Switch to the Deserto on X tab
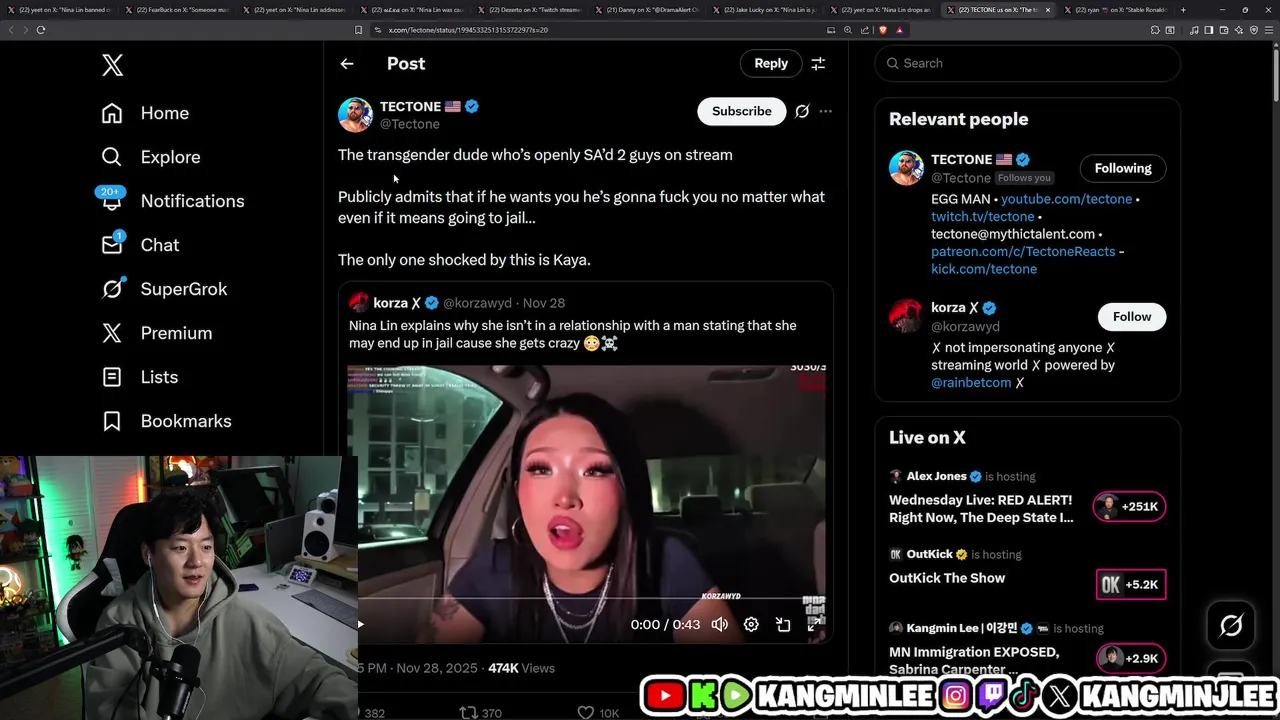 [x=527, y=10]
